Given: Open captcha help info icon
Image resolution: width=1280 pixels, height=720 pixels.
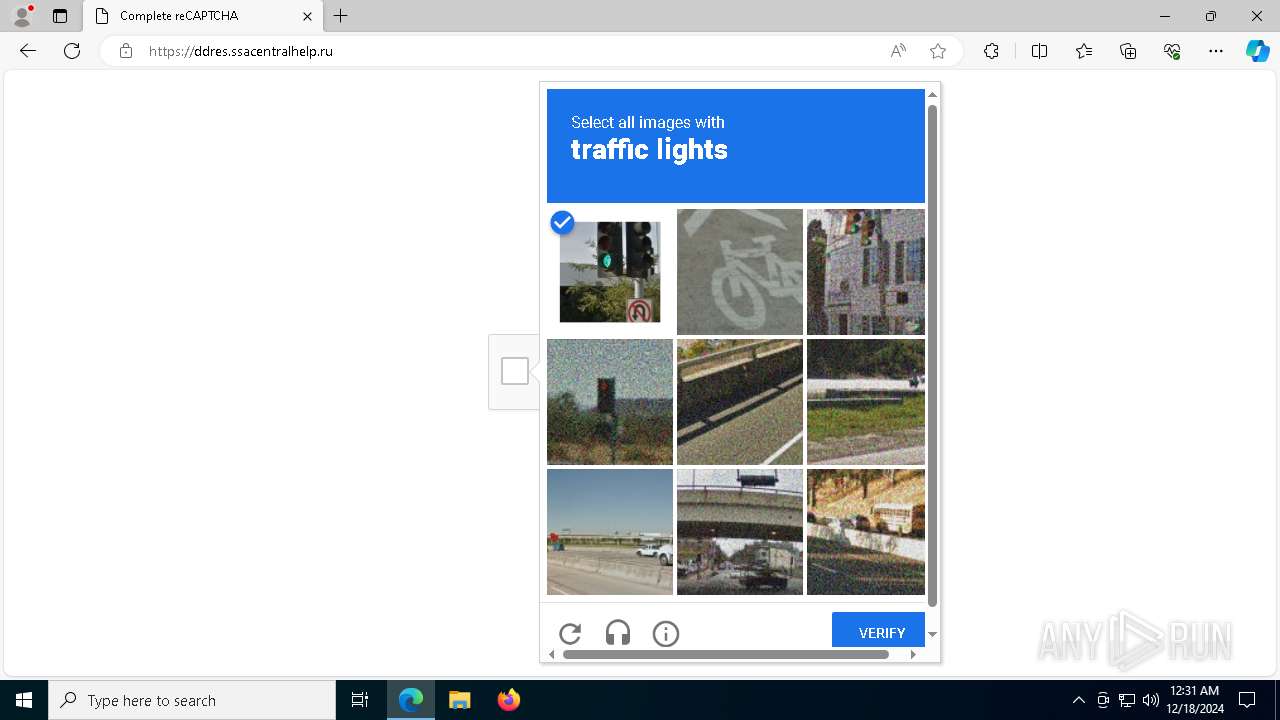Looking at the screenshot, I should (x=666, y=633).
